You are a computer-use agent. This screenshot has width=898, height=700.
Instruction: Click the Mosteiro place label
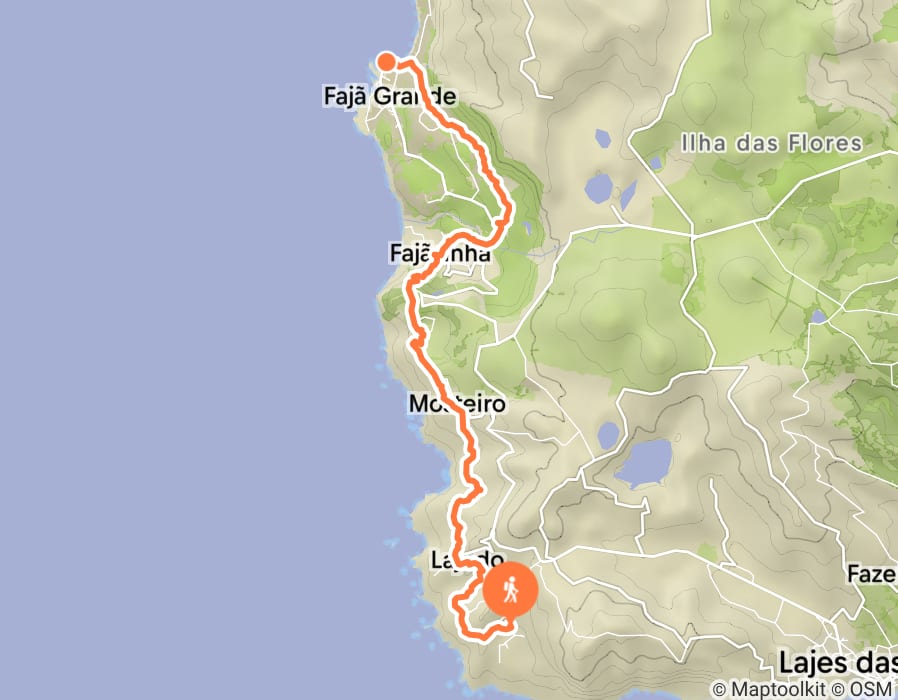point(457,403)
